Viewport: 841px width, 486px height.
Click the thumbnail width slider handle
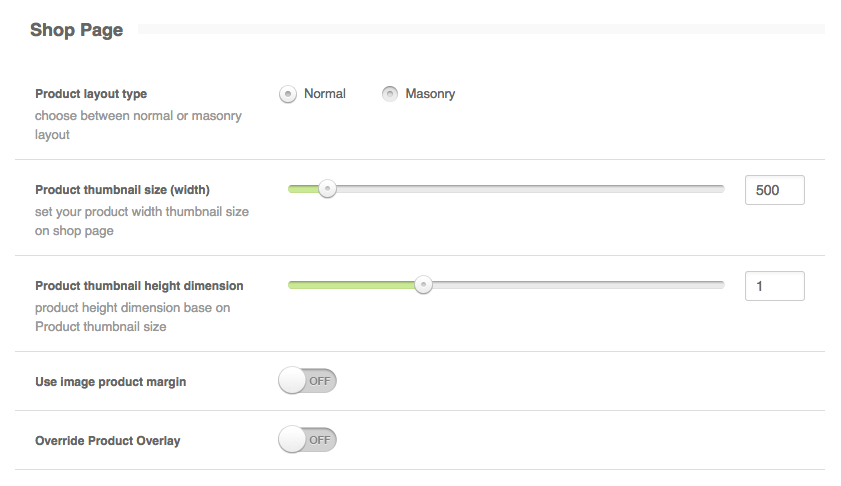[326, 189]
